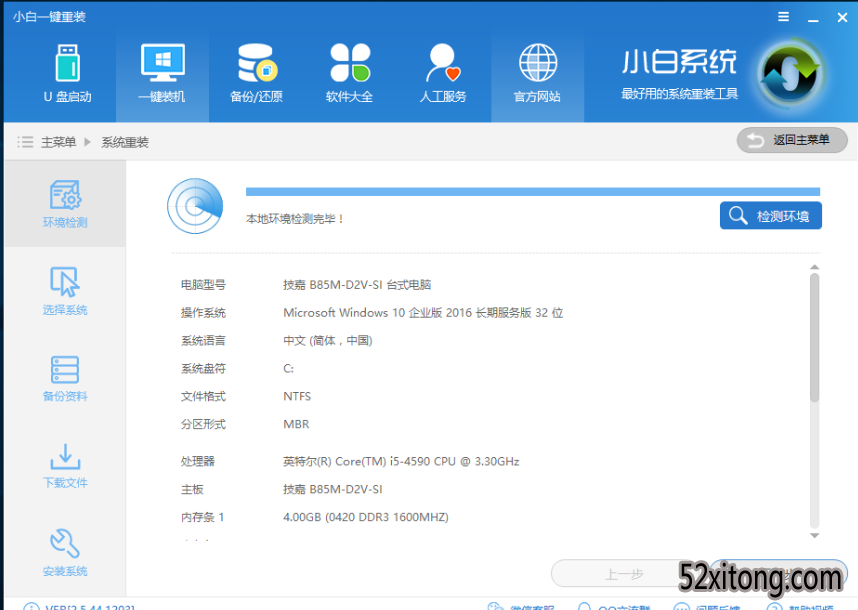858x610 pixels.
Task: Open the 软件大全 software collection
Action: click(x=349, y=74)
